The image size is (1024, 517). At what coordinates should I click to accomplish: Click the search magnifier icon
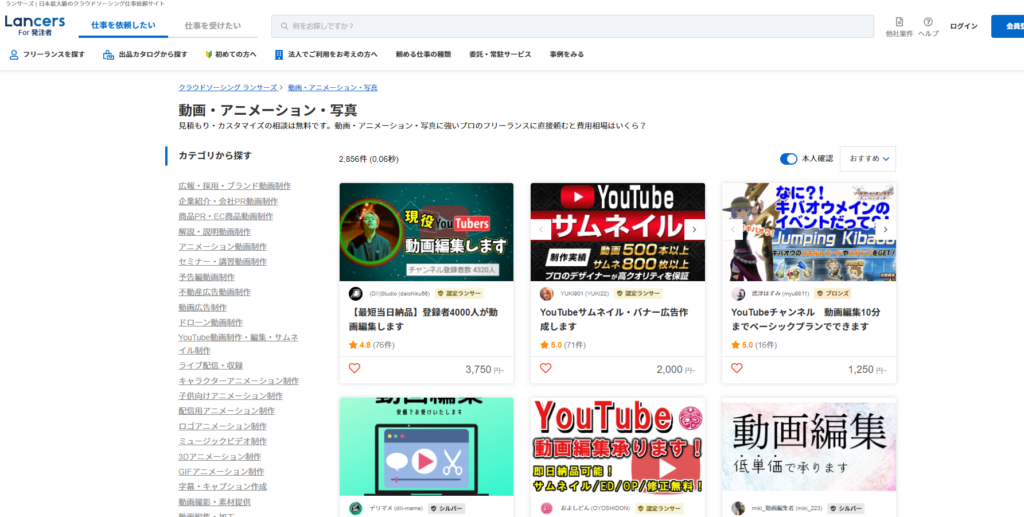[284, 27]
